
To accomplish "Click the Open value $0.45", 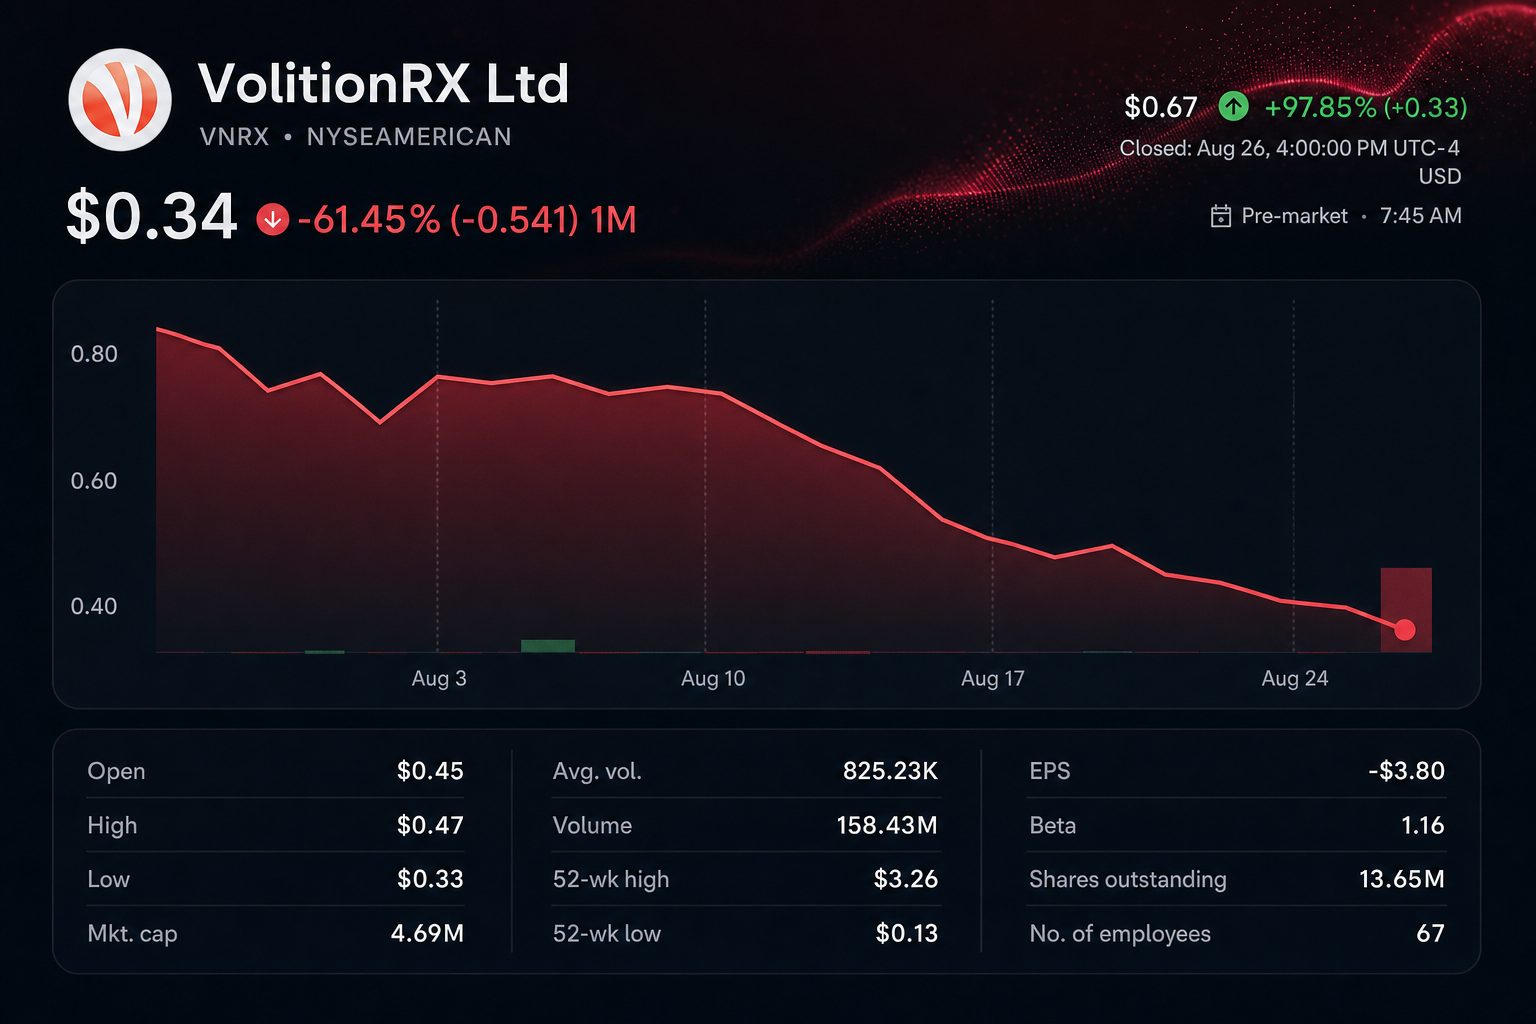I will (430, 771).
